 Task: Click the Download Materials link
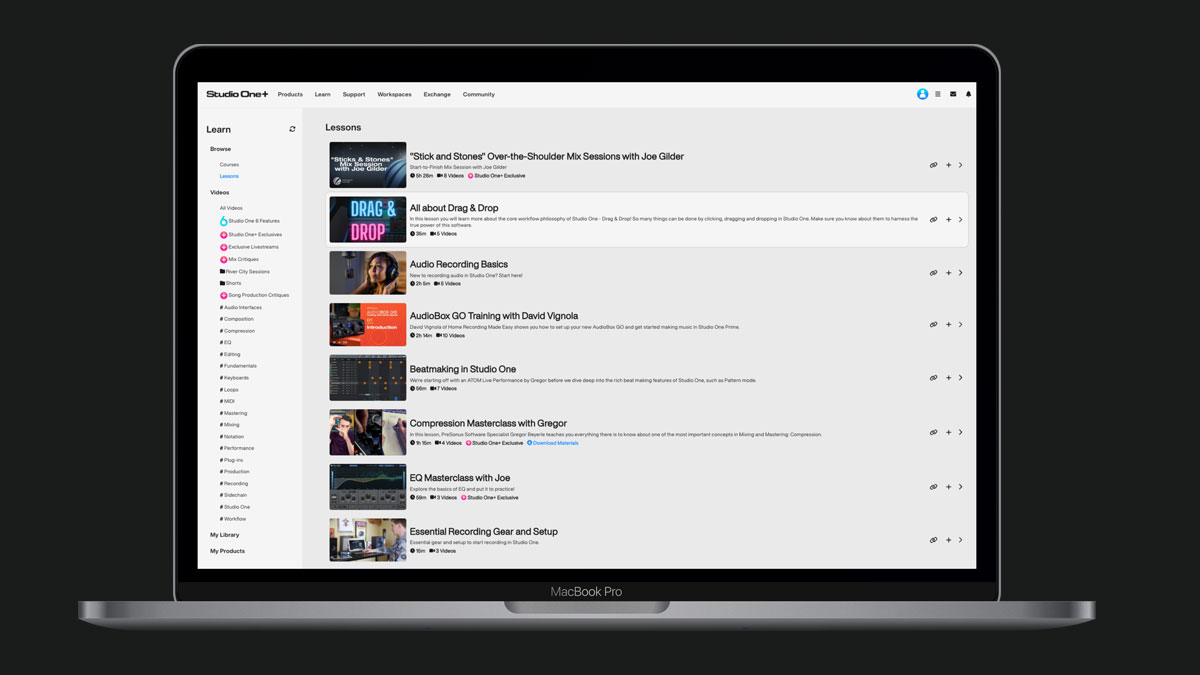point(553,443)
